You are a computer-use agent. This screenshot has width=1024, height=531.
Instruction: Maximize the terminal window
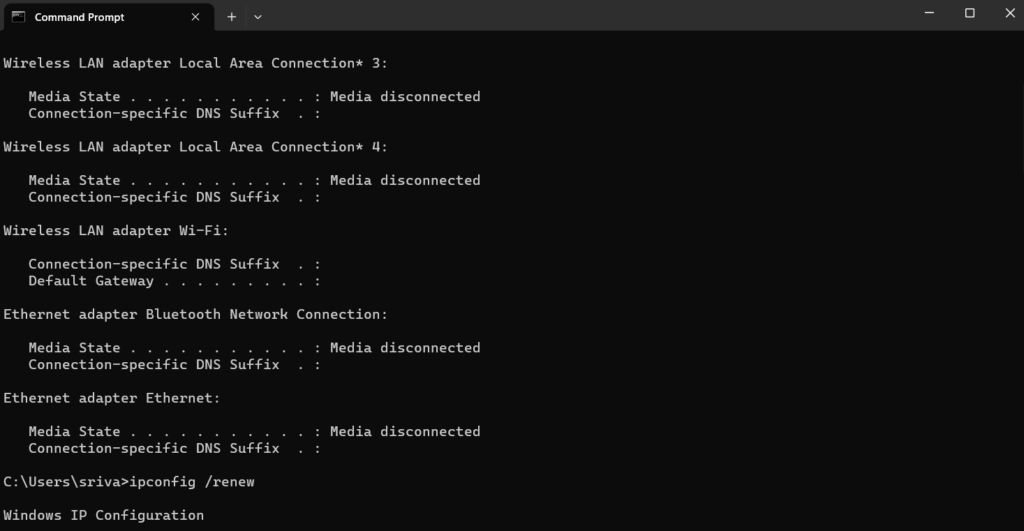tap(969, 13)
